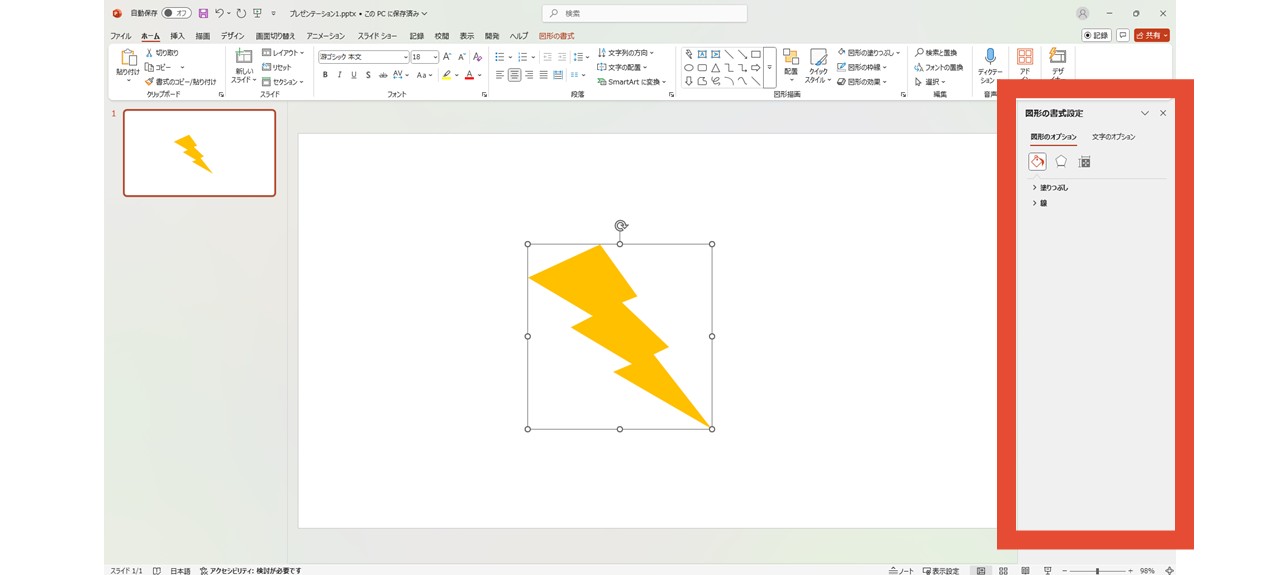Open 図形の塗りつぶし shape fill dropdown
This screenshot has height=575, width=1280.
click(x=868, y=52)
